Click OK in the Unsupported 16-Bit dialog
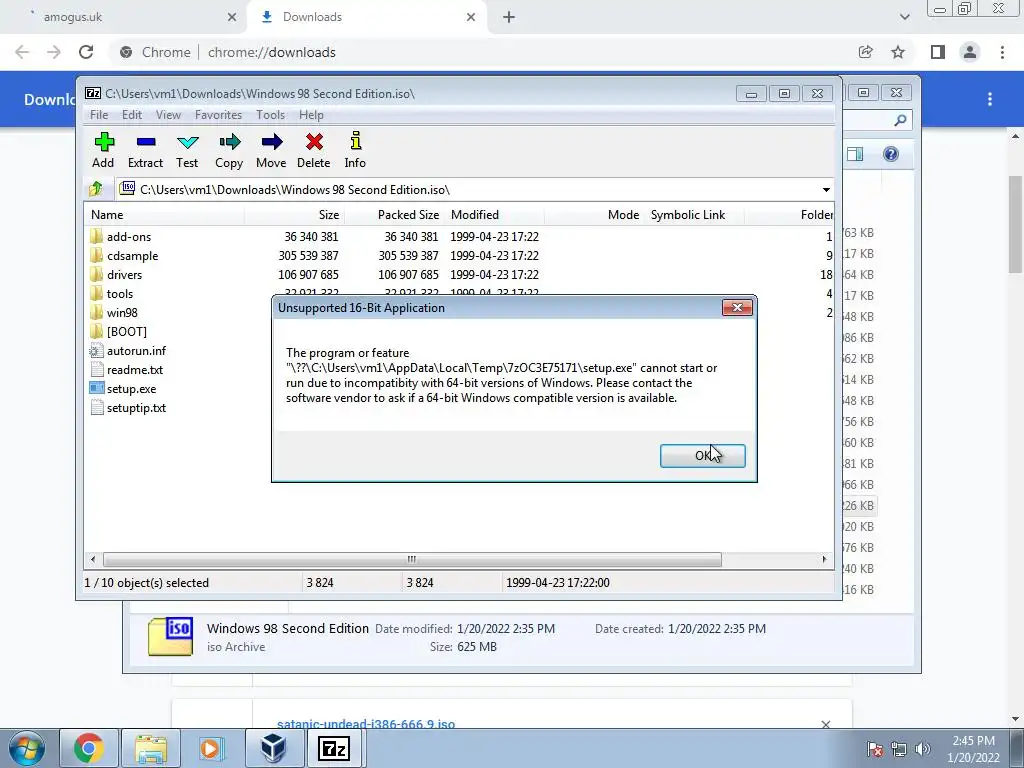 pyautogui.click(x=702, y=456)
